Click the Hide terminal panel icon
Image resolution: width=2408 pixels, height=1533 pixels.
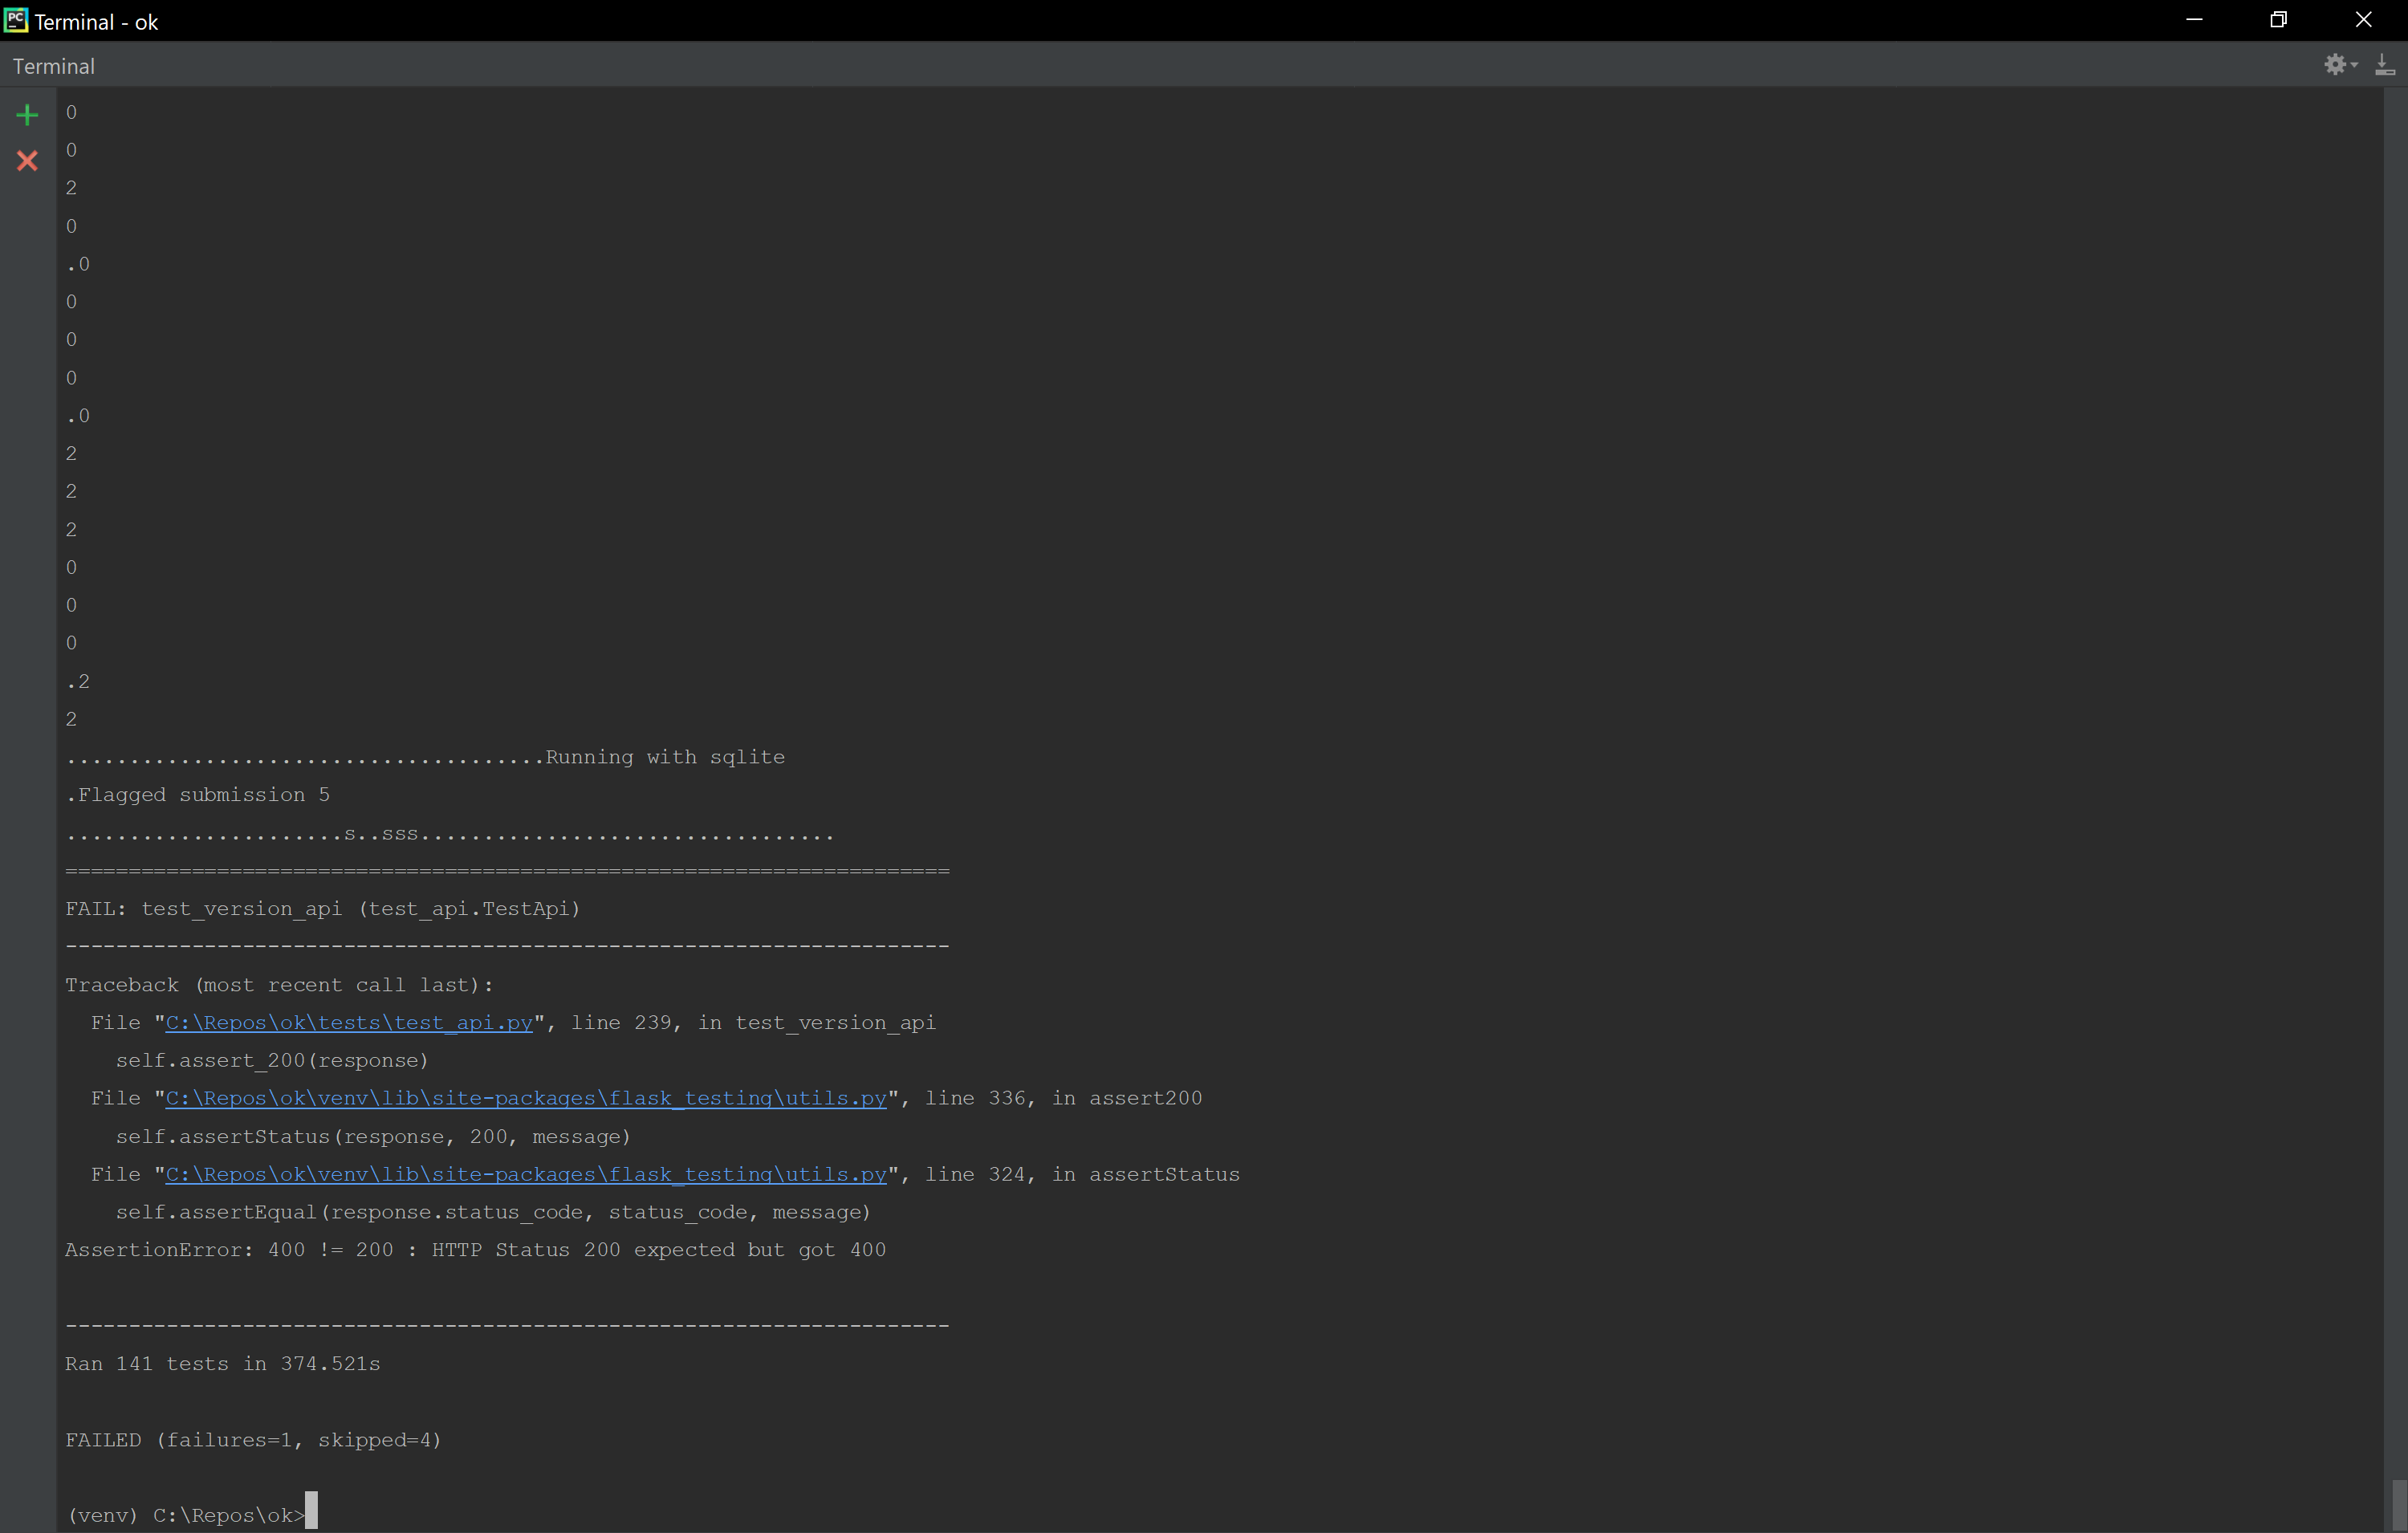tap(2385, 65)
